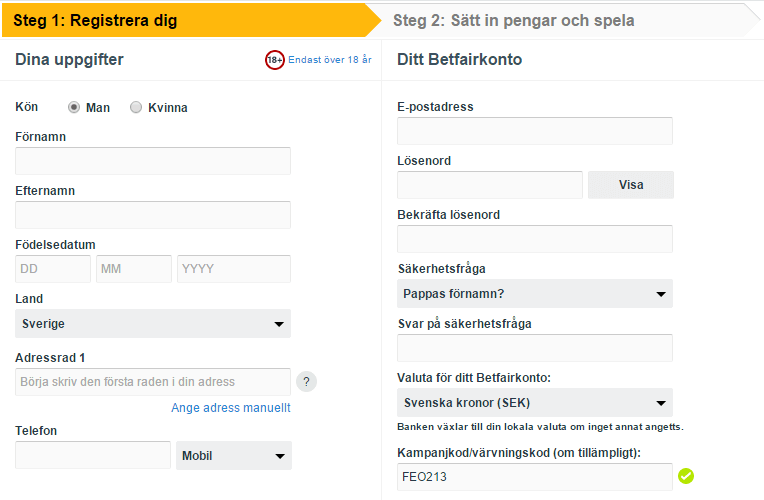Click the Ange adress manuellt link
Image resolution: width=764 pixels, height=500 pixels.
[230, 407]
